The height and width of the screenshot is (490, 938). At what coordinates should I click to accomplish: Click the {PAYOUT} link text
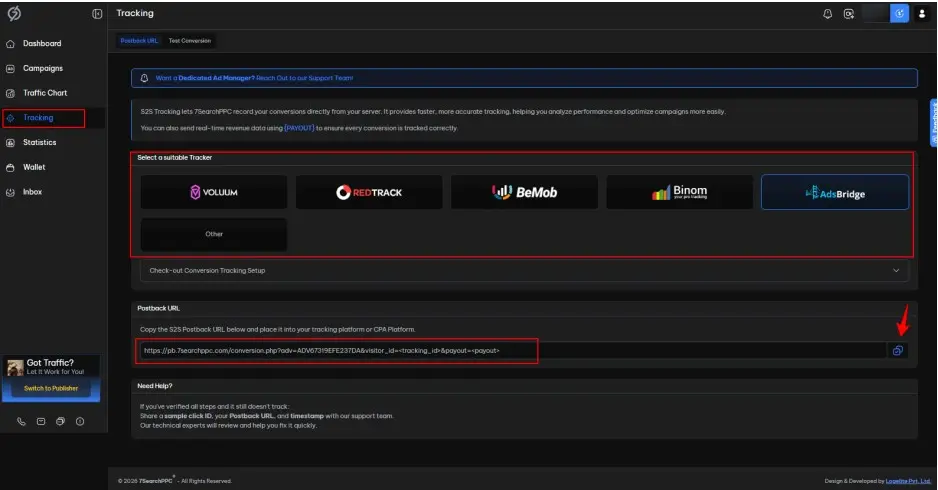click(x=299, y=128)
